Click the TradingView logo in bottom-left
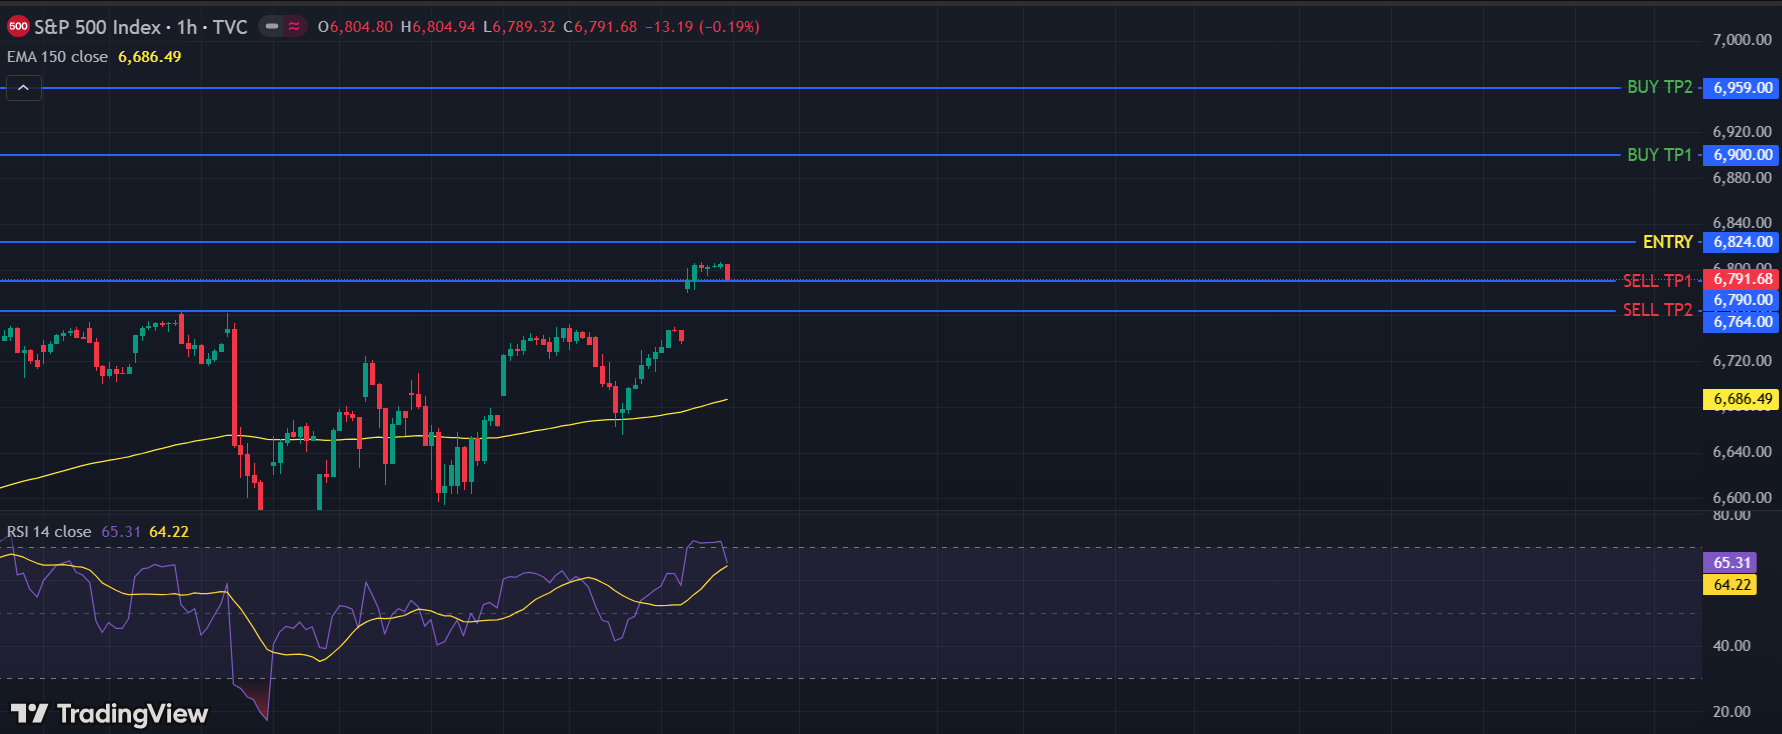 coord(109,713)
